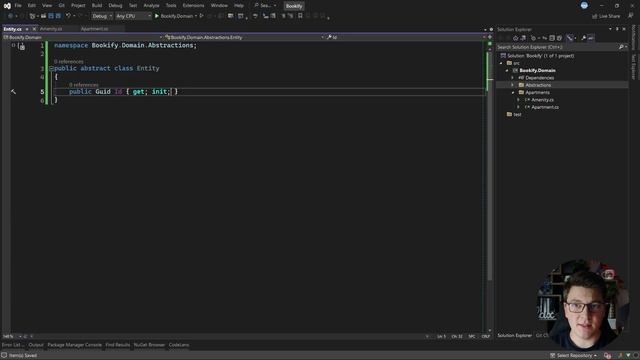Screen dimensions: 640x360
Task: Open the Package Manager Console tab
Action: click(x=74, y=345)
